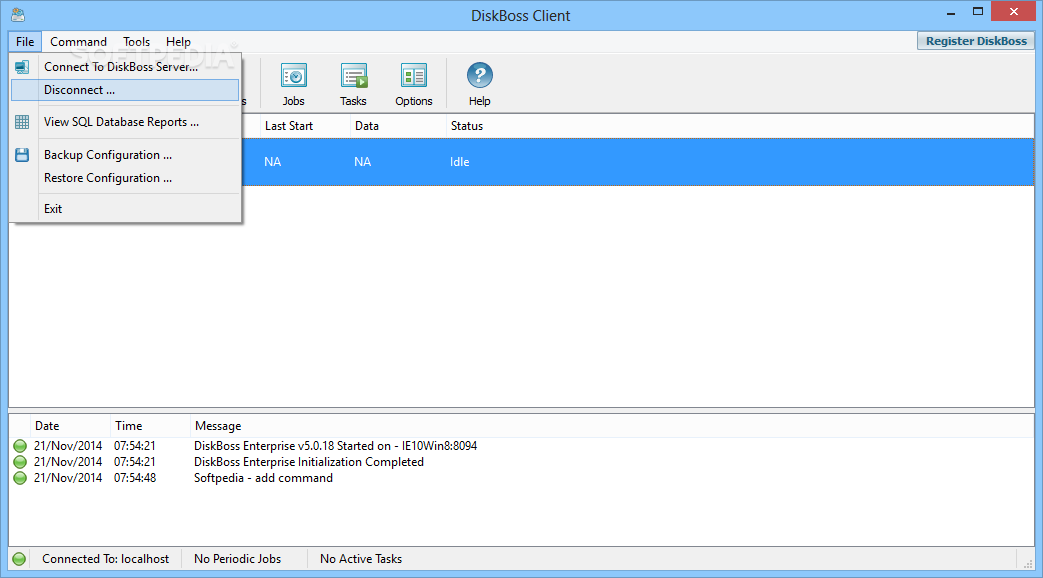Open the Jobs toolbar icon
Screen dimensions: 1043x578
point(293,84)
